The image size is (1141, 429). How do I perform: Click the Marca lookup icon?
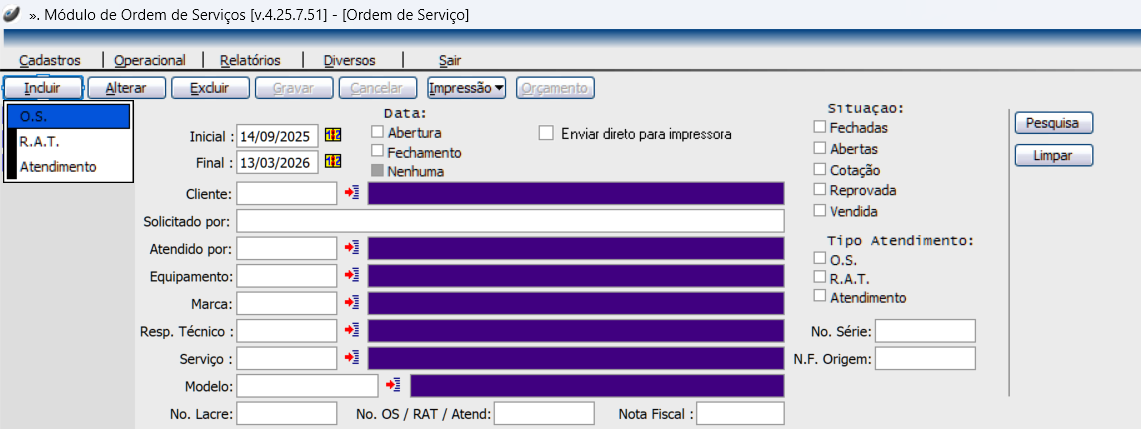pyautogui.click(x=352, y=302)
